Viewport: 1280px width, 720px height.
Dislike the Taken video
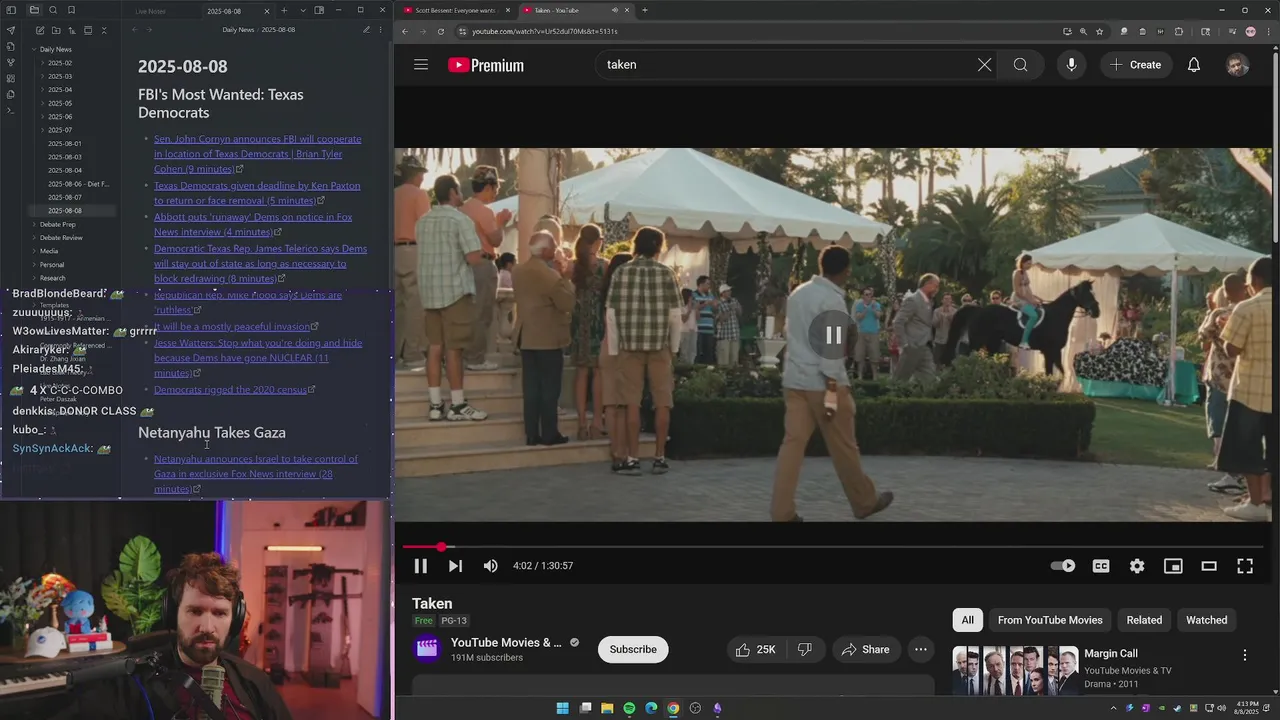[805, 650]
